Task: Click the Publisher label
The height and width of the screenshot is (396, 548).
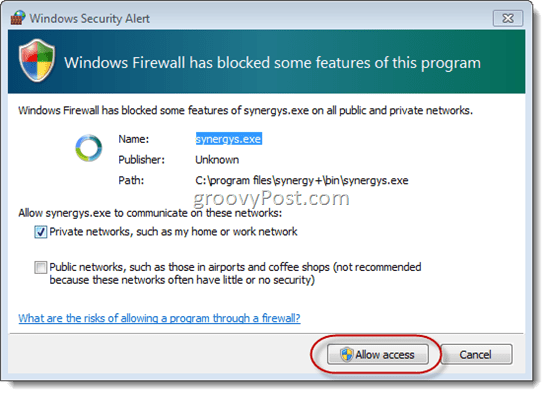Action: 141,160
